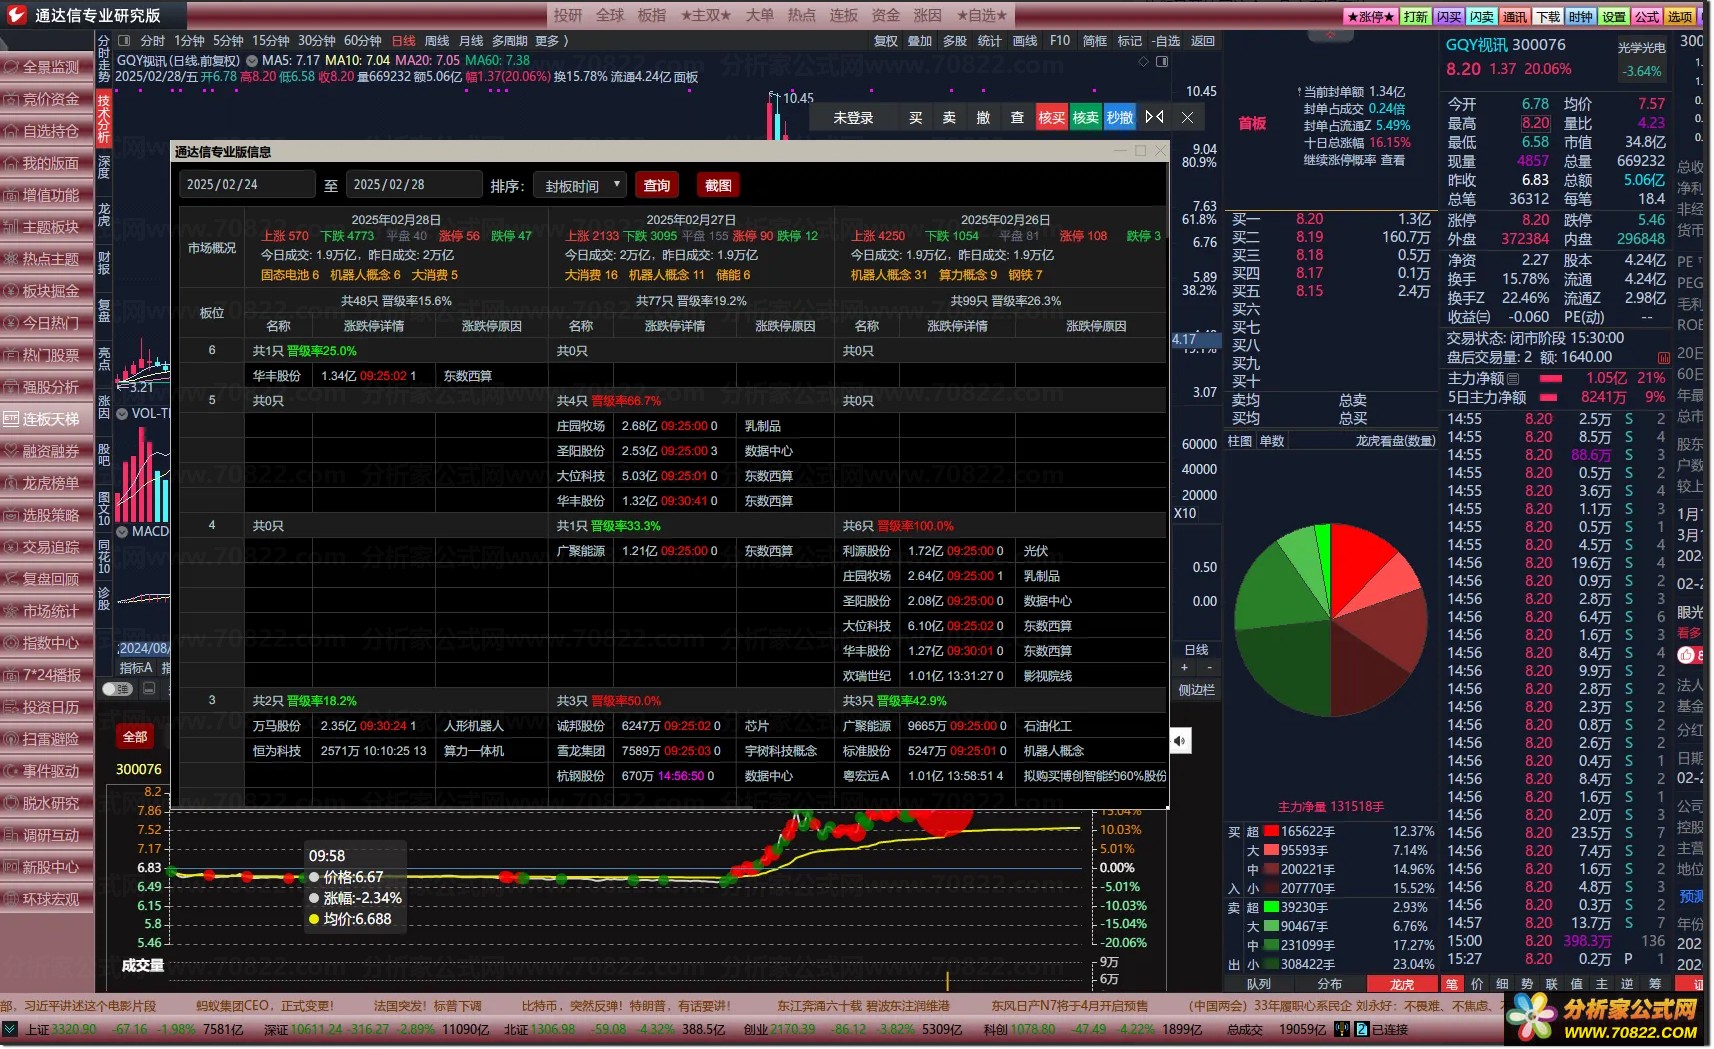Viewport: 1714px width, 1049px height.
Task: Click the red 核买 button
Action: 1052,117
